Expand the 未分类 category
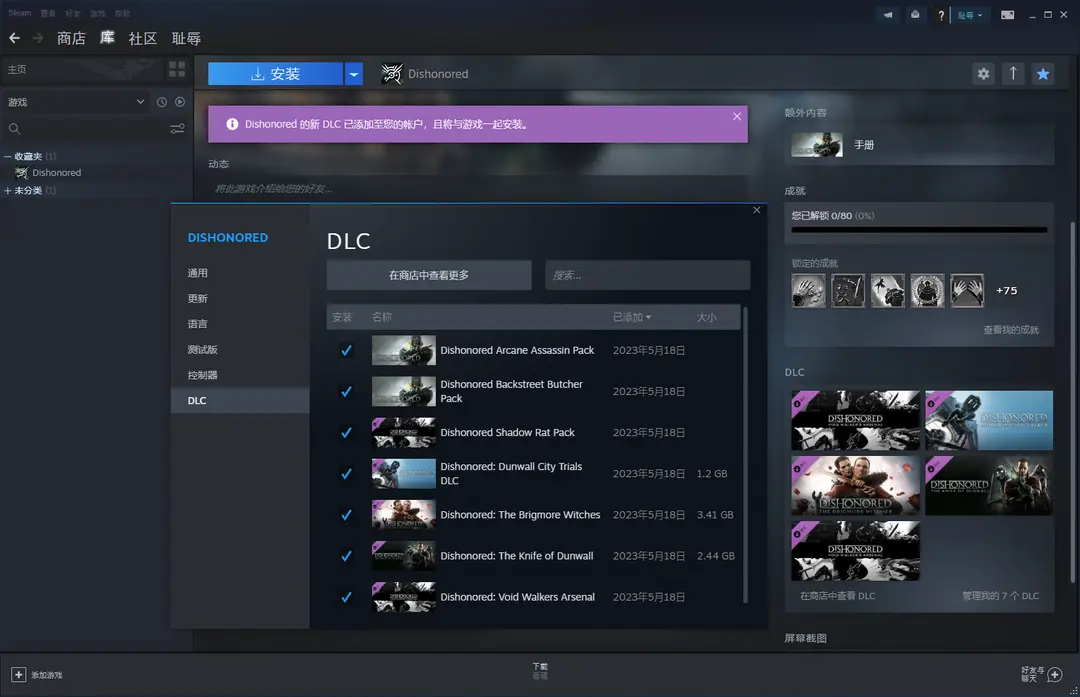This screenshot has height=697, width=1080. tap(8, 191)
